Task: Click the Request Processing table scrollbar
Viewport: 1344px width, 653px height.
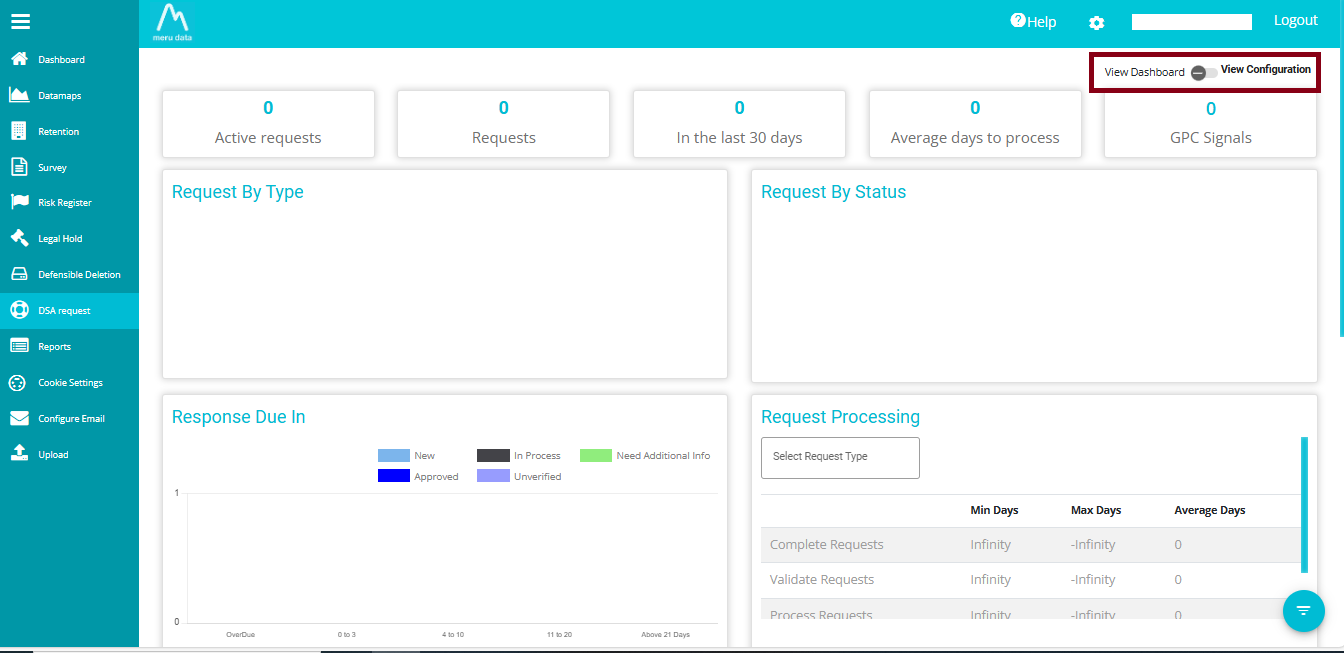Action: (x=1303, y=504)
